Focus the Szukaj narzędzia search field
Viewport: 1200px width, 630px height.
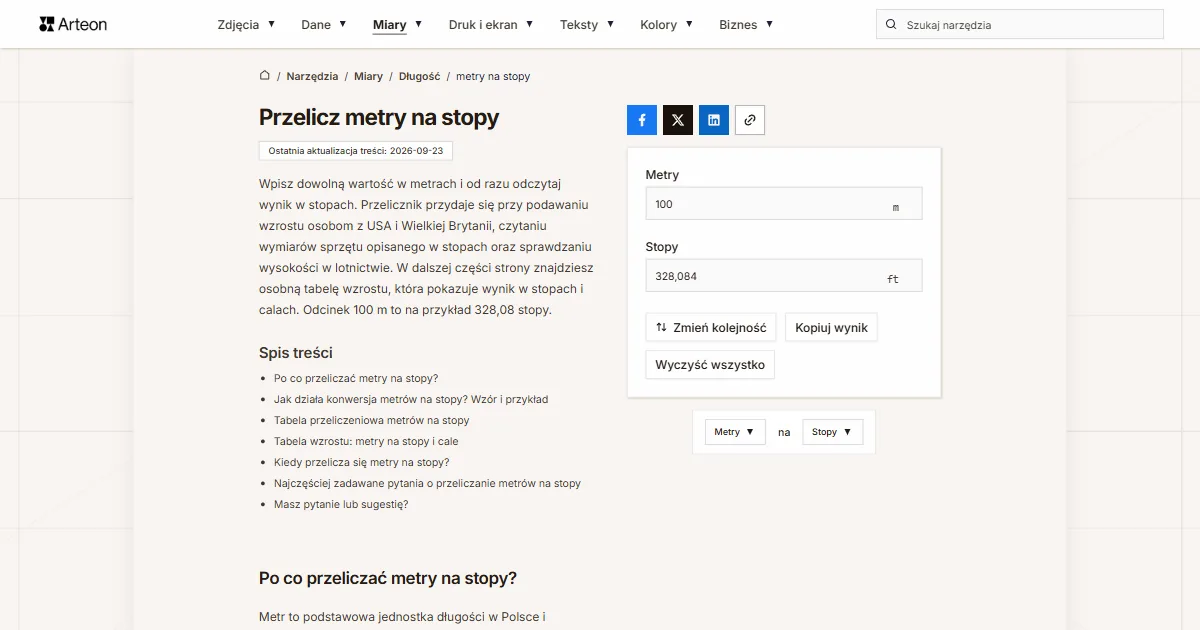1020,24
